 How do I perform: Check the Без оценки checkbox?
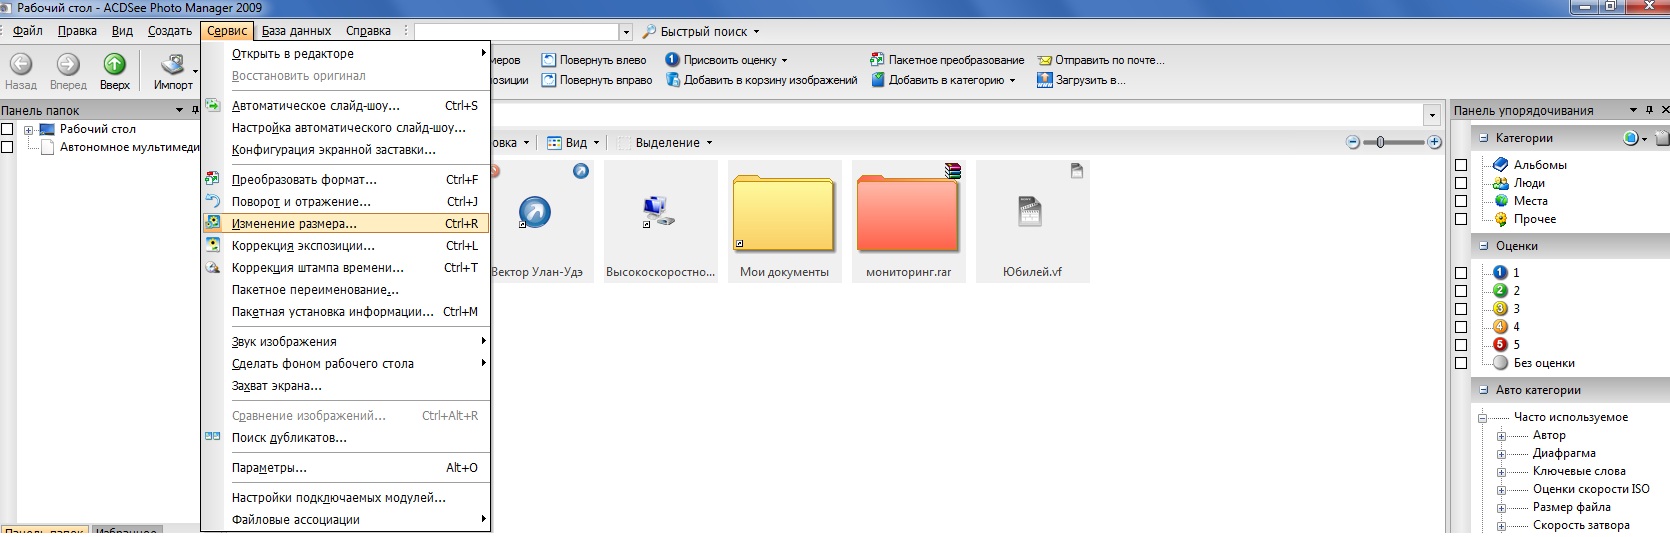[x=1461, y=363]
